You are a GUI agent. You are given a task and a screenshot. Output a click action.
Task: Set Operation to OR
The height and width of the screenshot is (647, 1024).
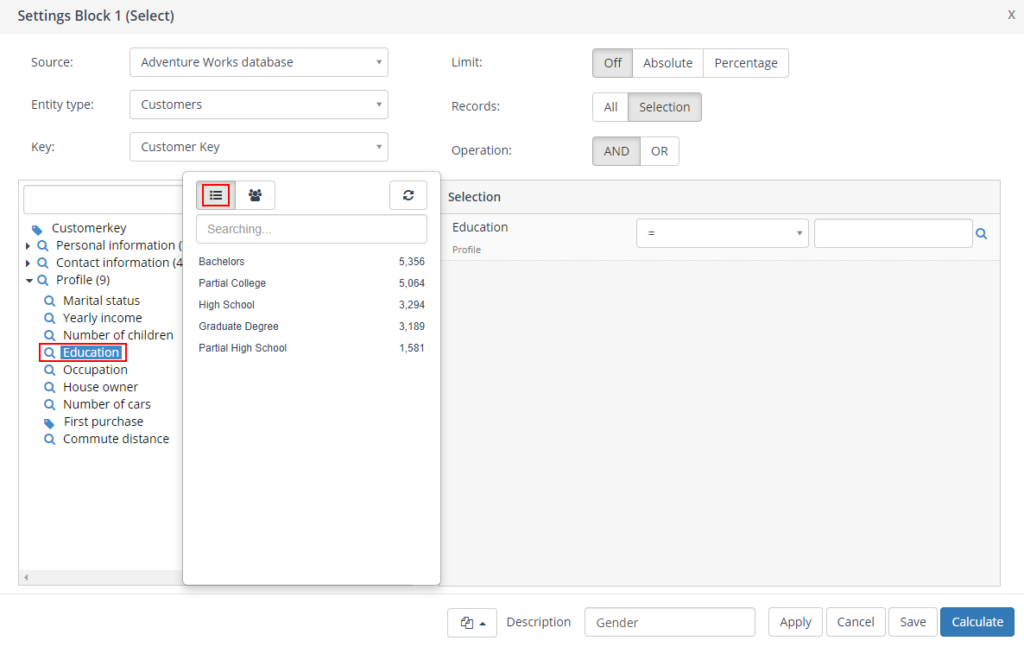pyautogui.click(x=659, y=151)
